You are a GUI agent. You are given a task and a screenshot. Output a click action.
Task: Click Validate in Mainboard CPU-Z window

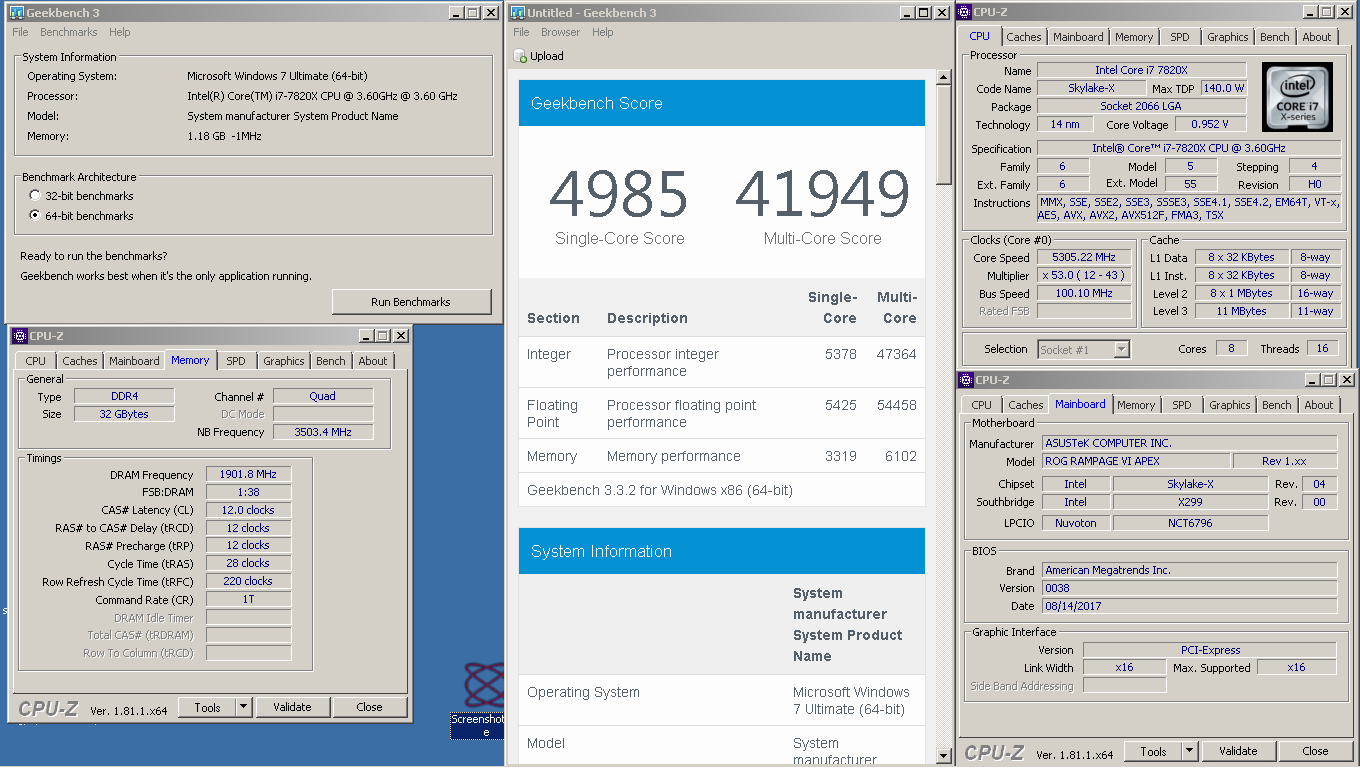pyautogui.click(x=1238, y=751)
